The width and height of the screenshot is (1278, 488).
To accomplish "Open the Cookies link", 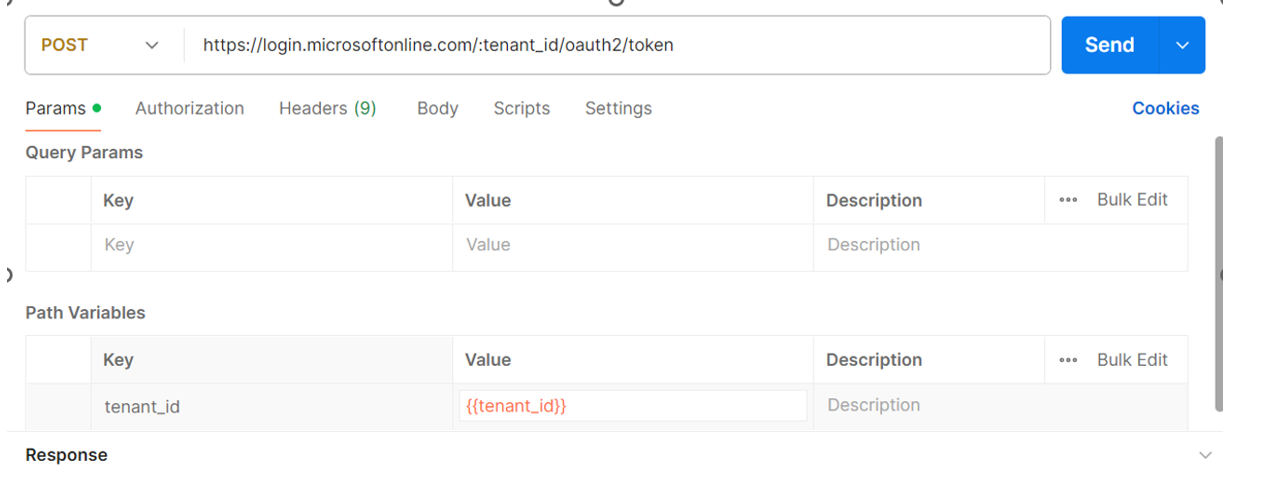I will (x=1165, y=108).
